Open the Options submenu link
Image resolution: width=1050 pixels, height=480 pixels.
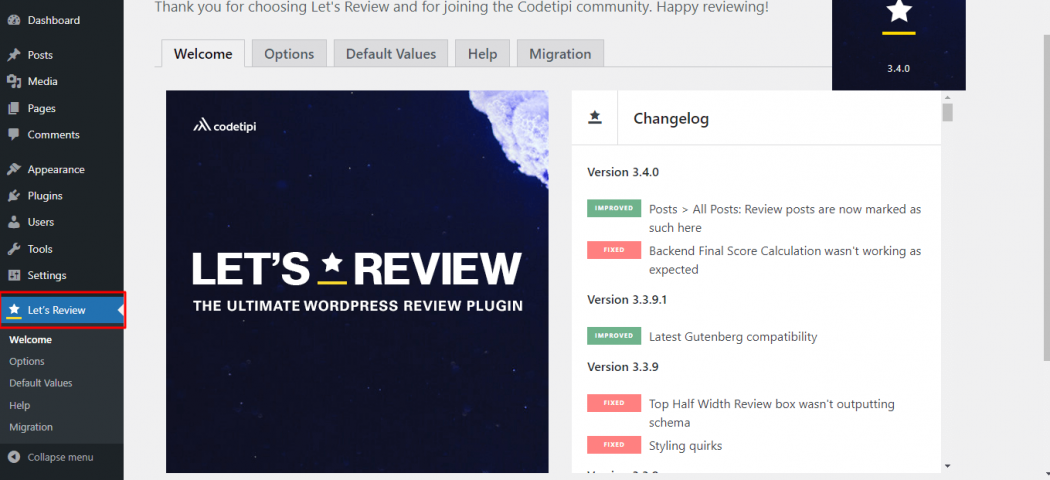pos(27,362)
